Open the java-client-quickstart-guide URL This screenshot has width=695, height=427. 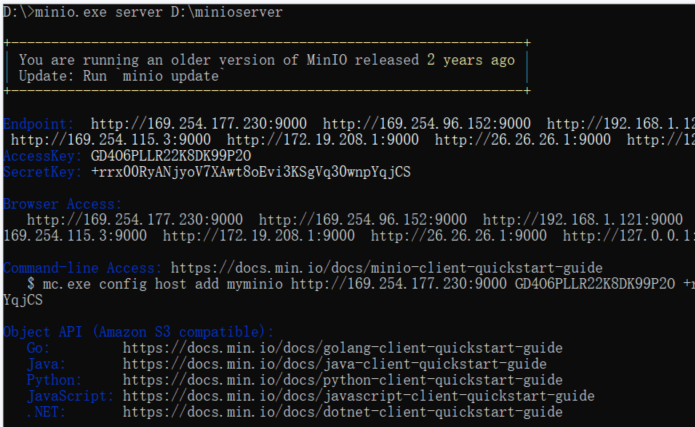[335, 364]
